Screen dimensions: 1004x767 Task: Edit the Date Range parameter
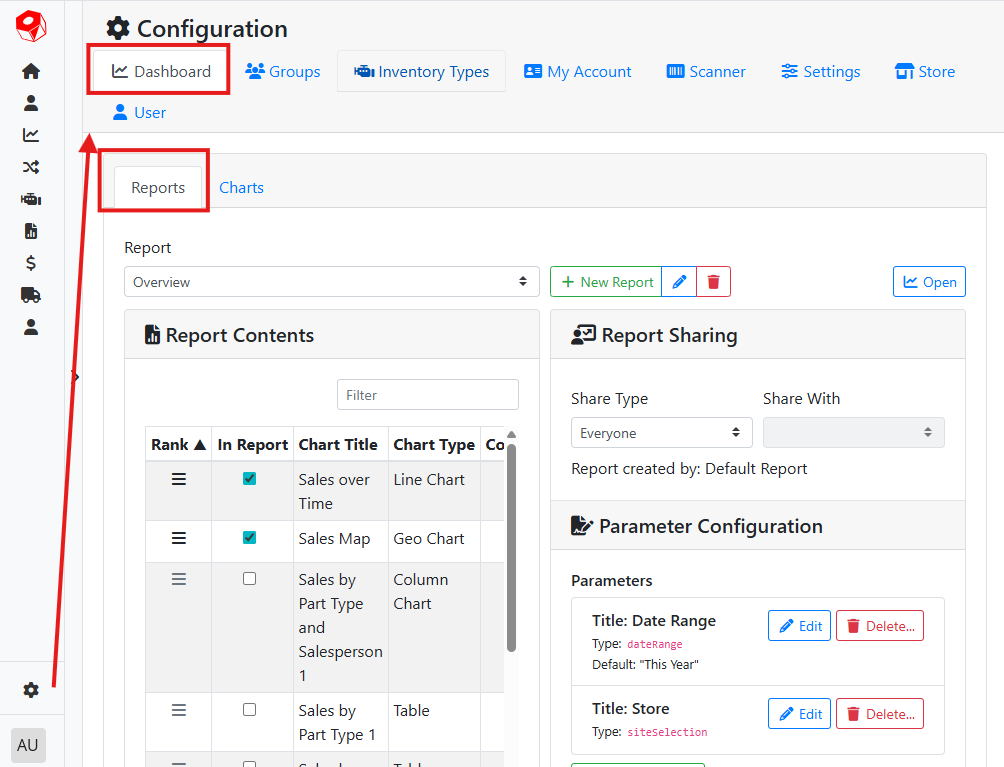tap(799, 626)
